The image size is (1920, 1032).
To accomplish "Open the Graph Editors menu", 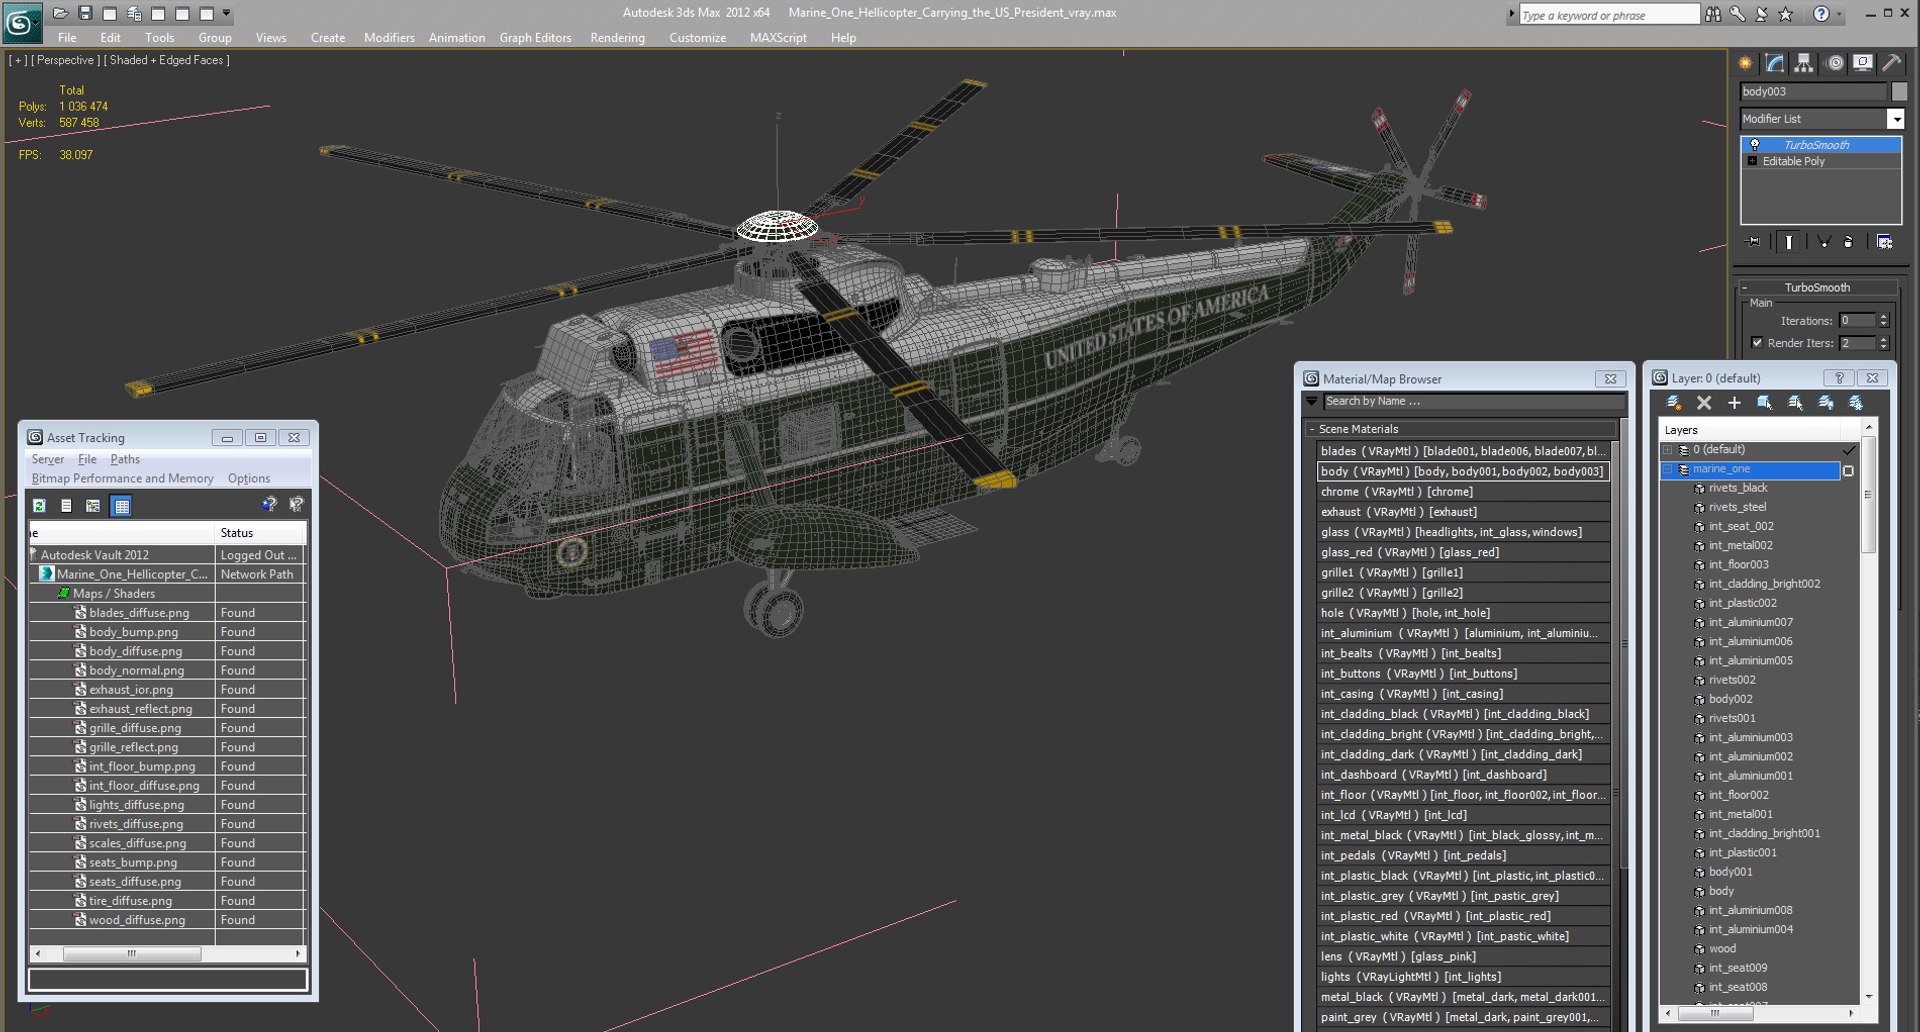I will tap(535, 38).
